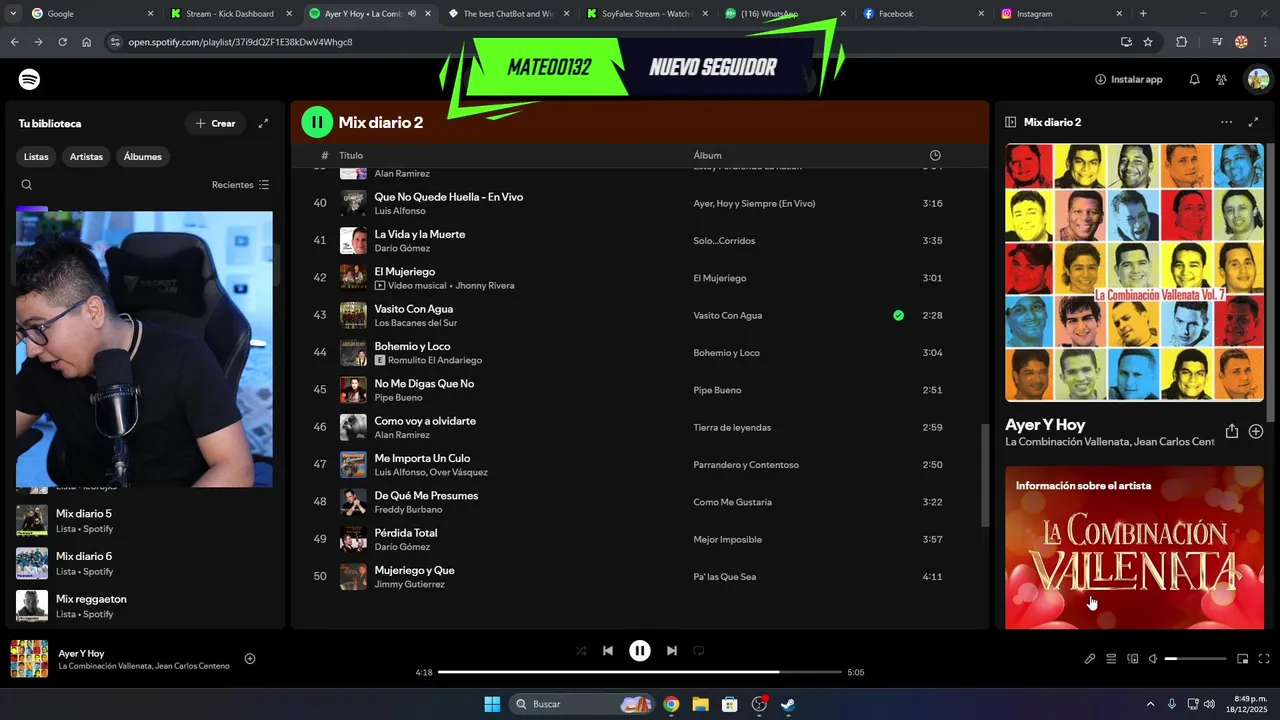Filter library by Artistas
The width and height of the screenshot is (1280, 720).
click(x=86, y=156)
